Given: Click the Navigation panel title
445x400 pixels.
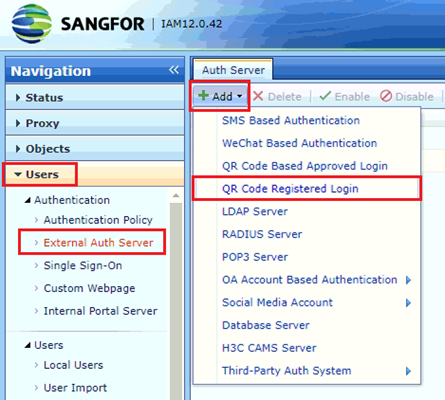Looking at the screenshot, I should (x=51, y=71).
